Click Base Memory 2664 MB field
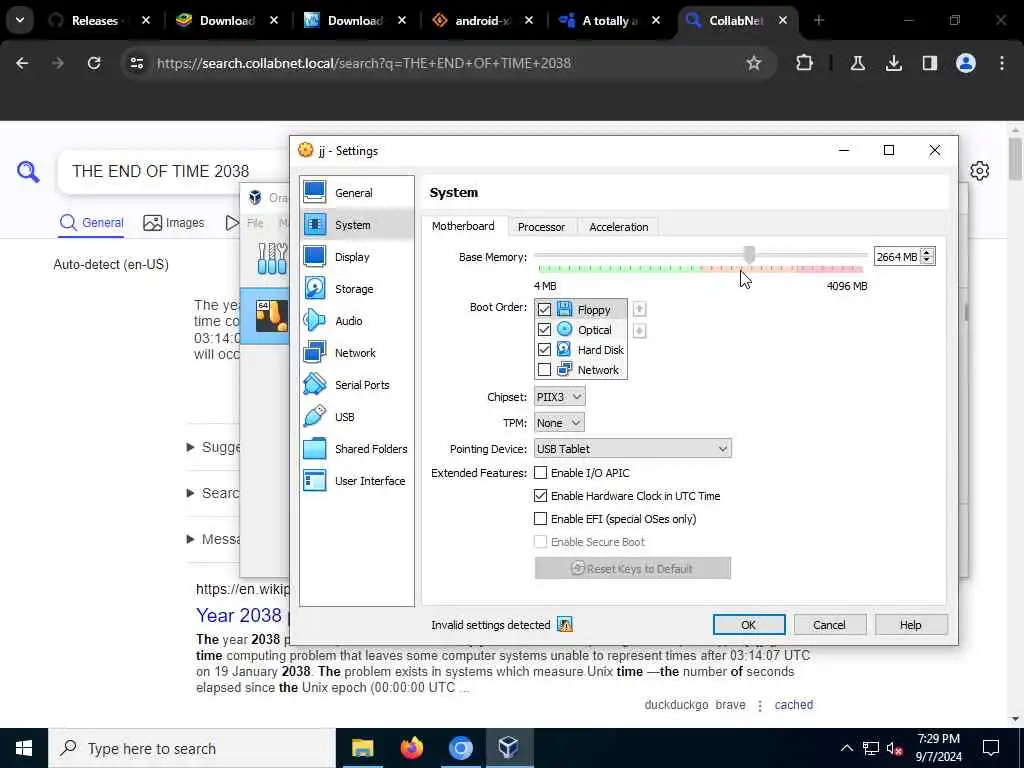 (897, 257)
